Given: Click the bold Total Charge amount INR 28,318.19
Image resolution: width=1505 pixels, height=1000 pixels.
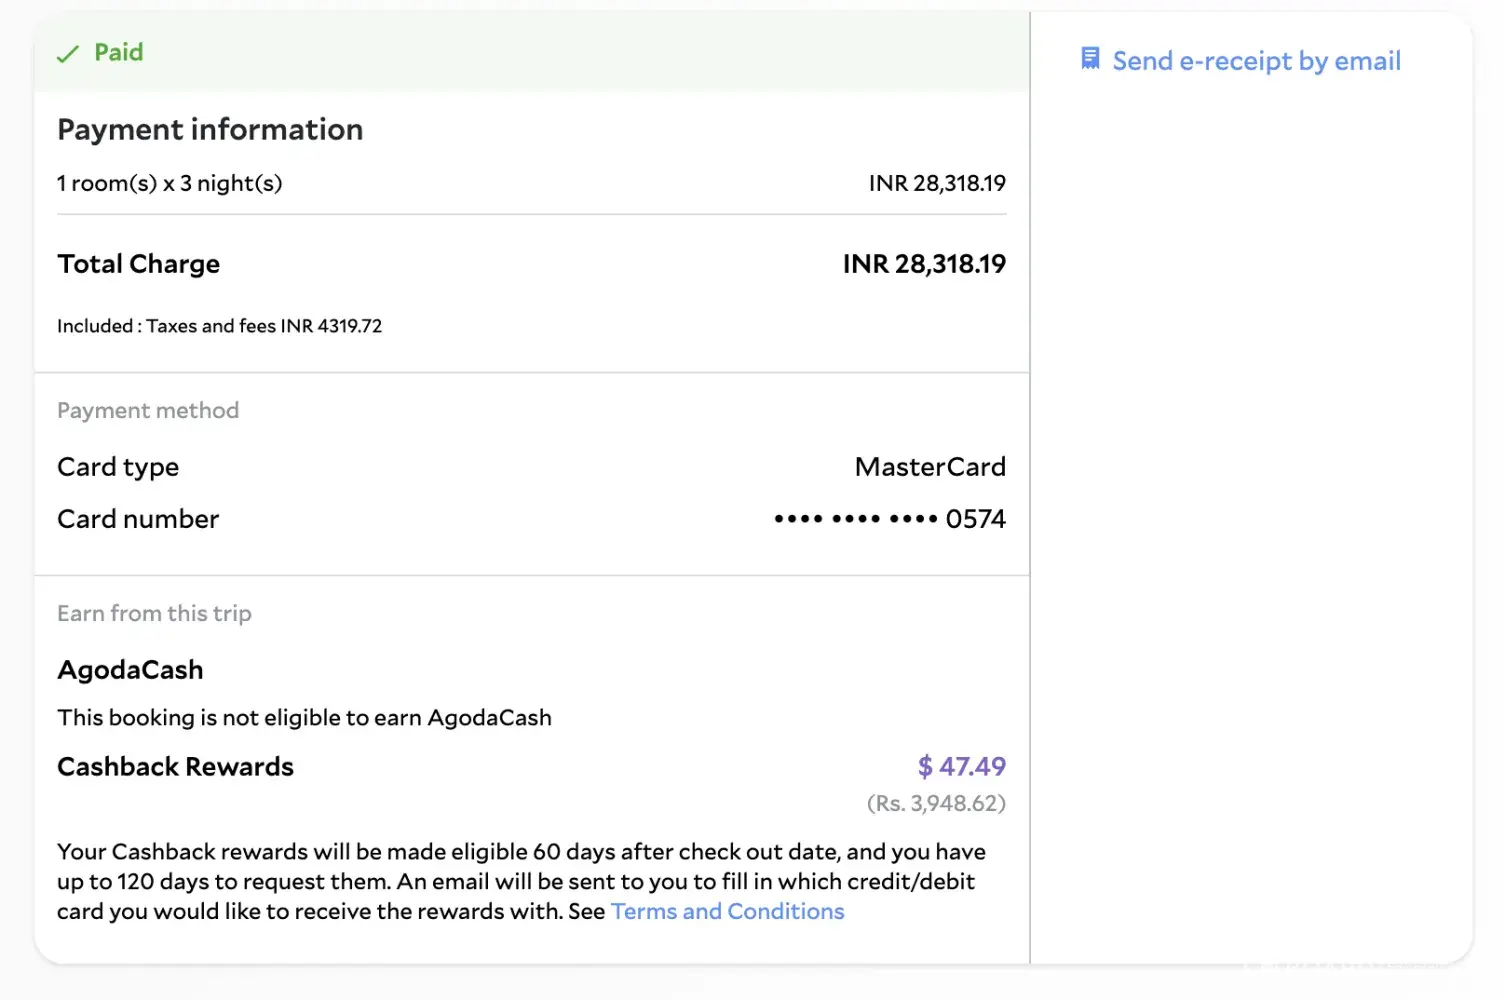Looking at the screenshot, I should point(924,264).
